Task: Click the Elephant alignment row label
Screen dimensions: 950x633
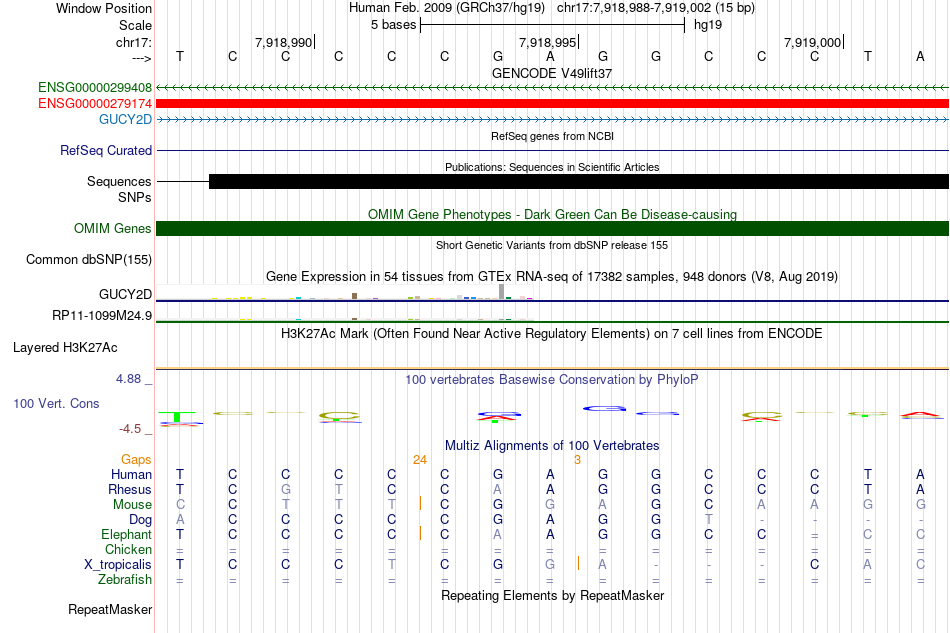Action: [x=126, y=534]
